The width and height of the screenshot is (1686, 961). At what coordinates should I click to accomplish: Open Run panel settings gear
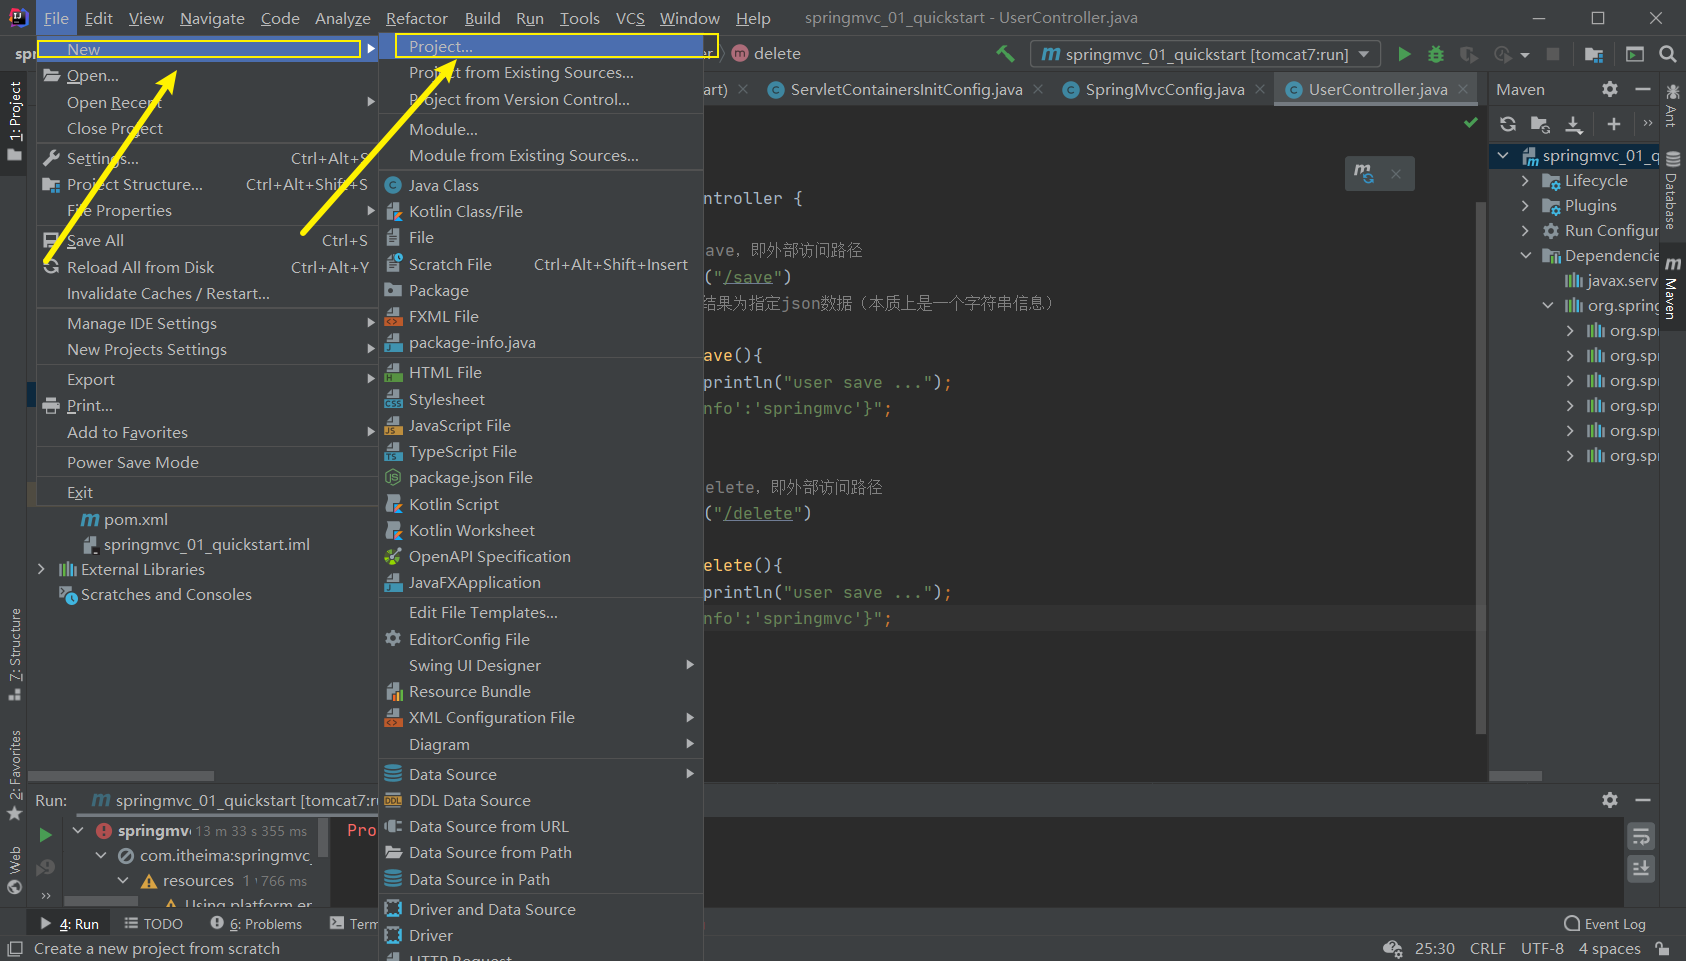(1609, 800)
